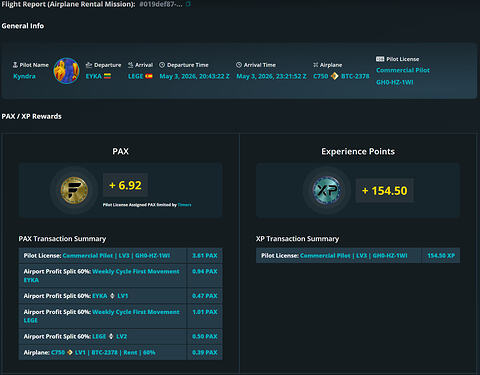Screen dimensions: 480x375
Task: Select the 0.94 PAX amount cell
Action: [x=205, y=276]
